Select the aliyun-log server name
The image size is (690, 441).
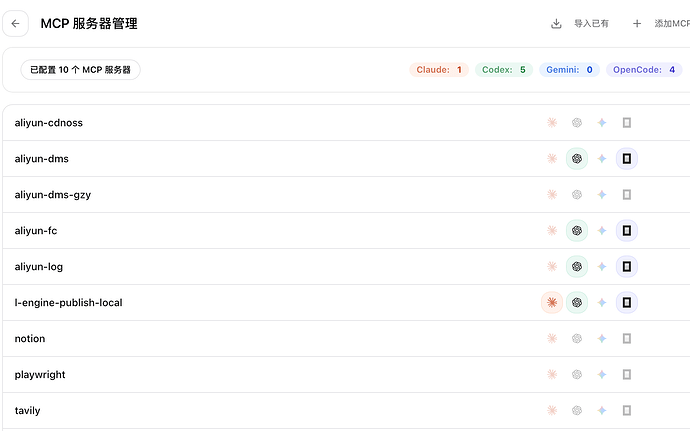point(38,267)
